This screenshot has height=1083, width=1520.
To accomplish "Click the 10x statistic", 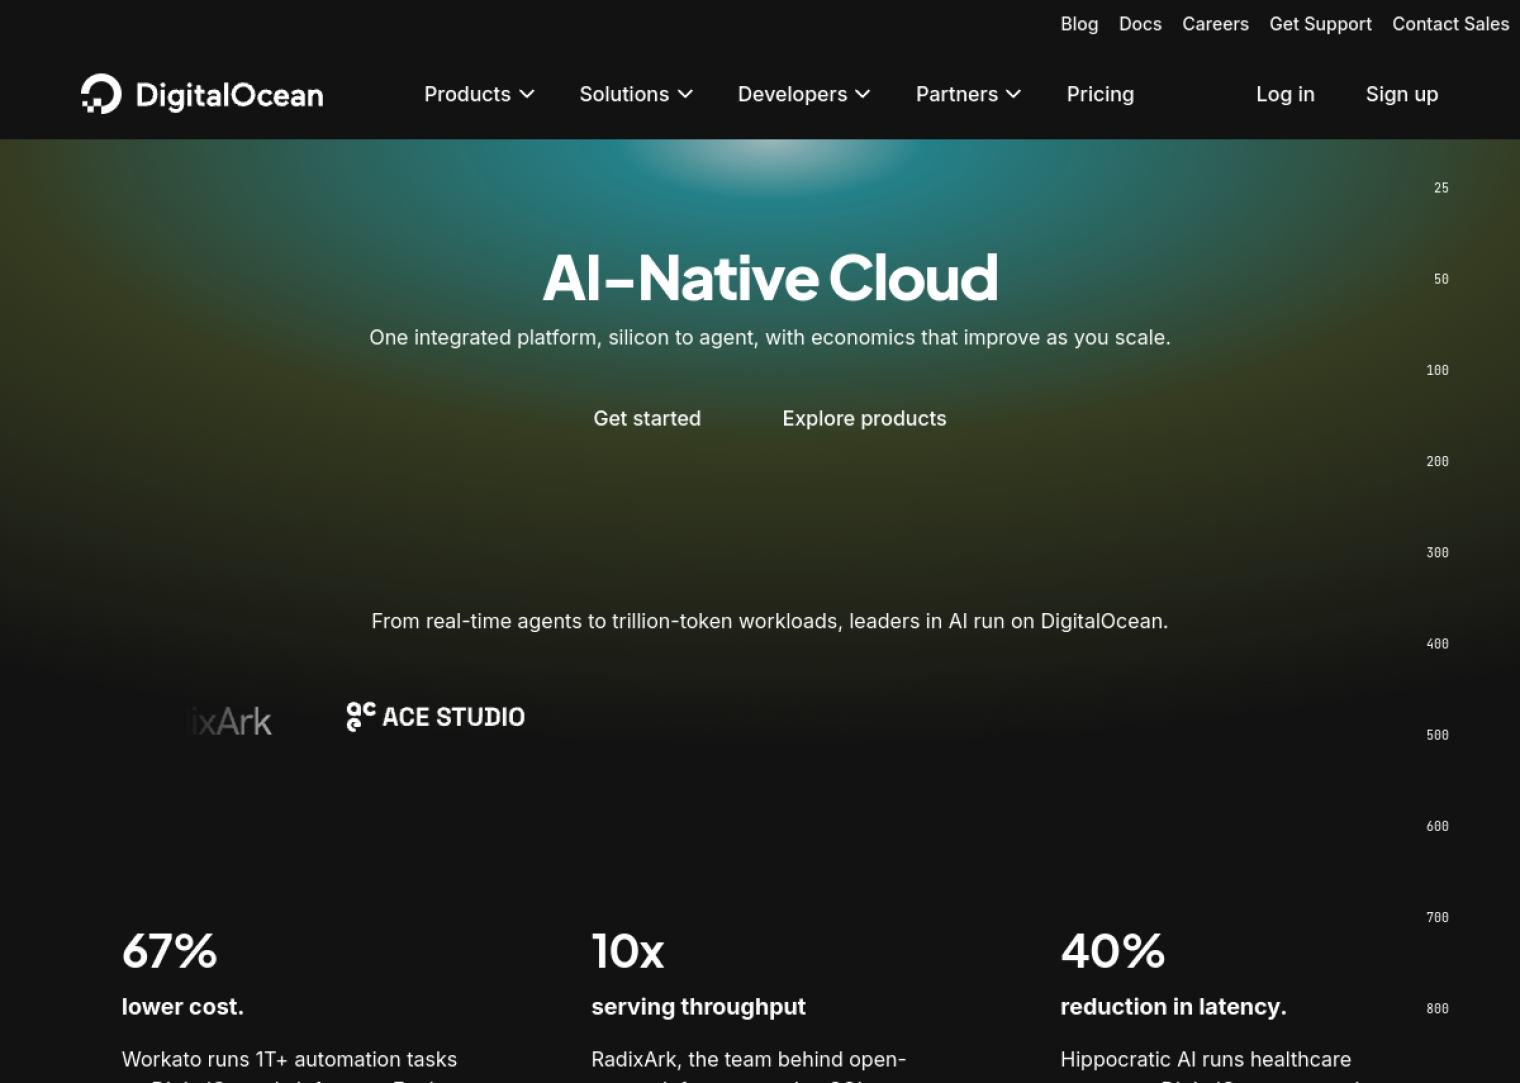I will 627,951.
